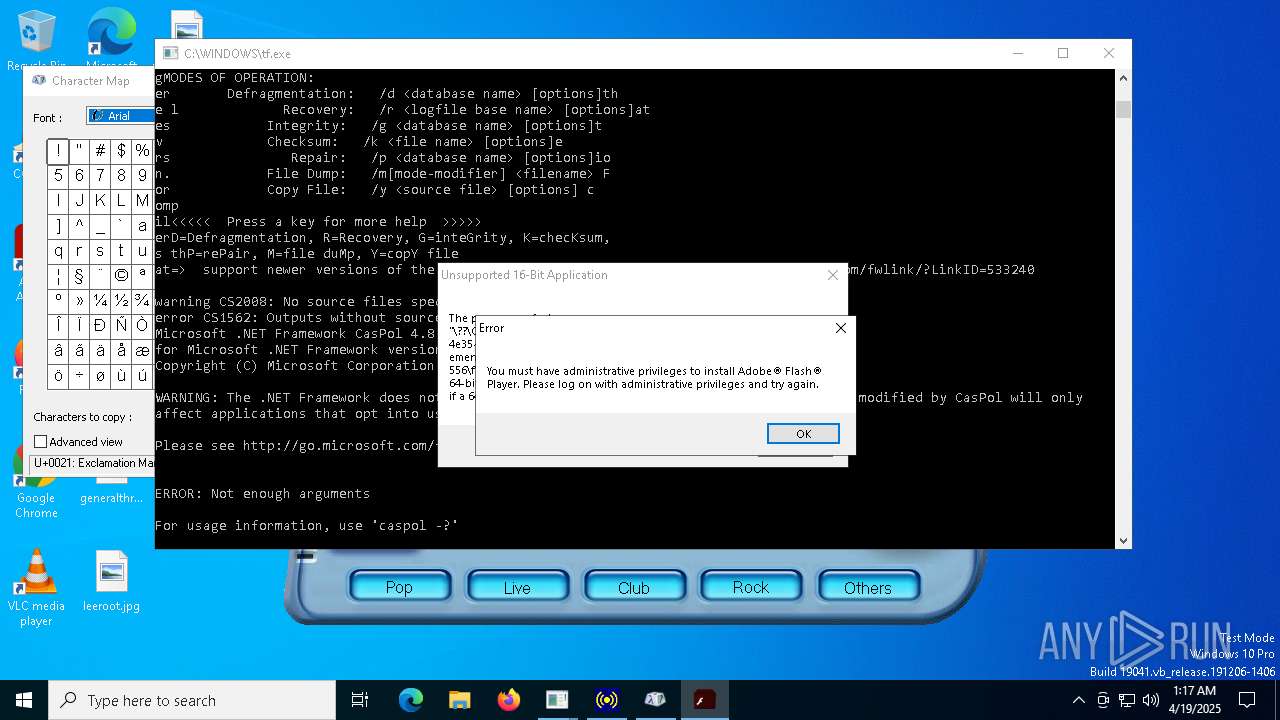The width and height of the screenshot is (1280, 720).
Task: Select the Live genre button
Action: [517, 587]
